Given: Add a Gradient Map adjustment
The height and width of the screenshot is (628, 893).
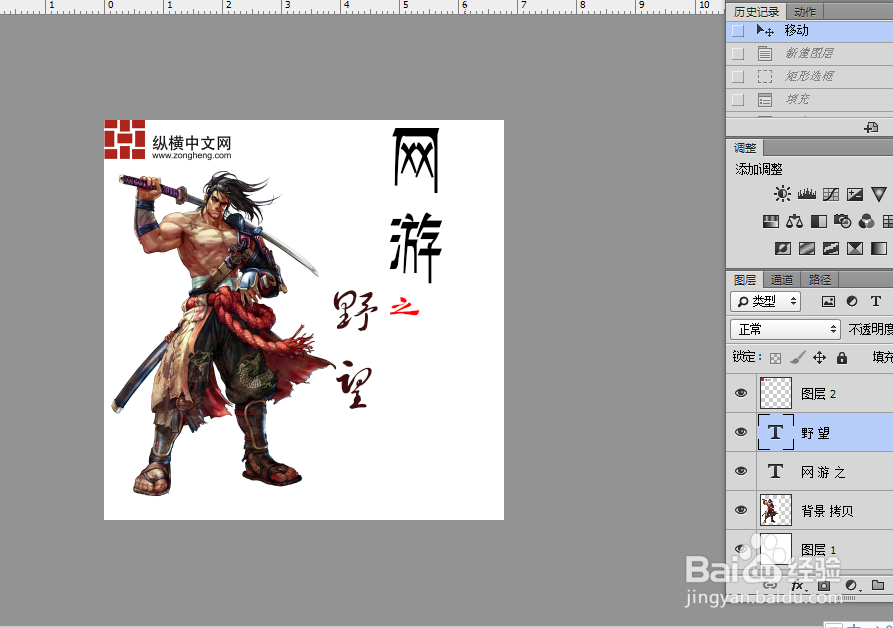Looking at the screenshot, I should click(x=878, y=248).
